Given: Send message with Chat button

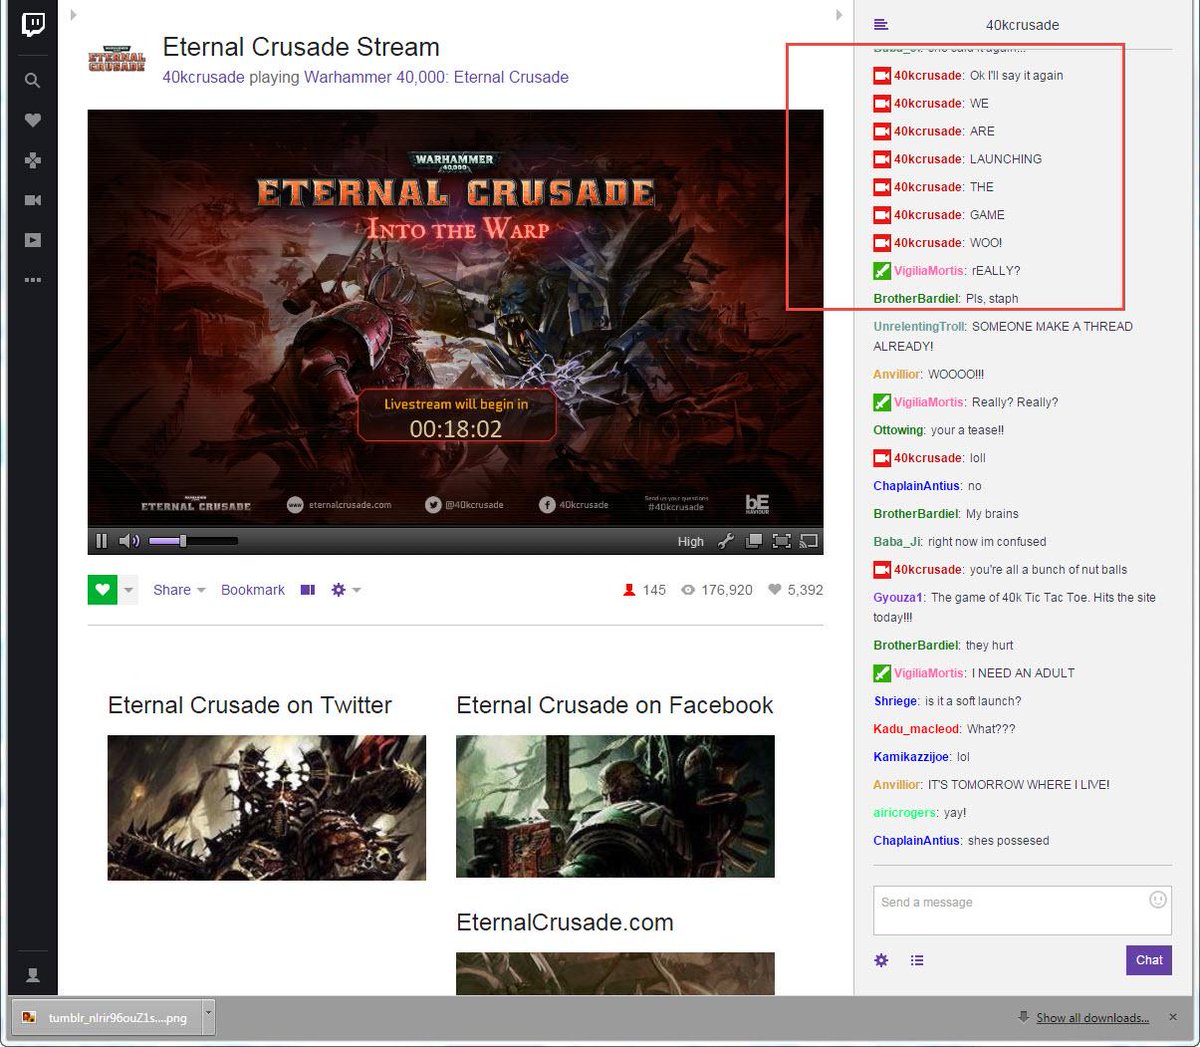Looking at the screenshot, I should coord(1149,960).
